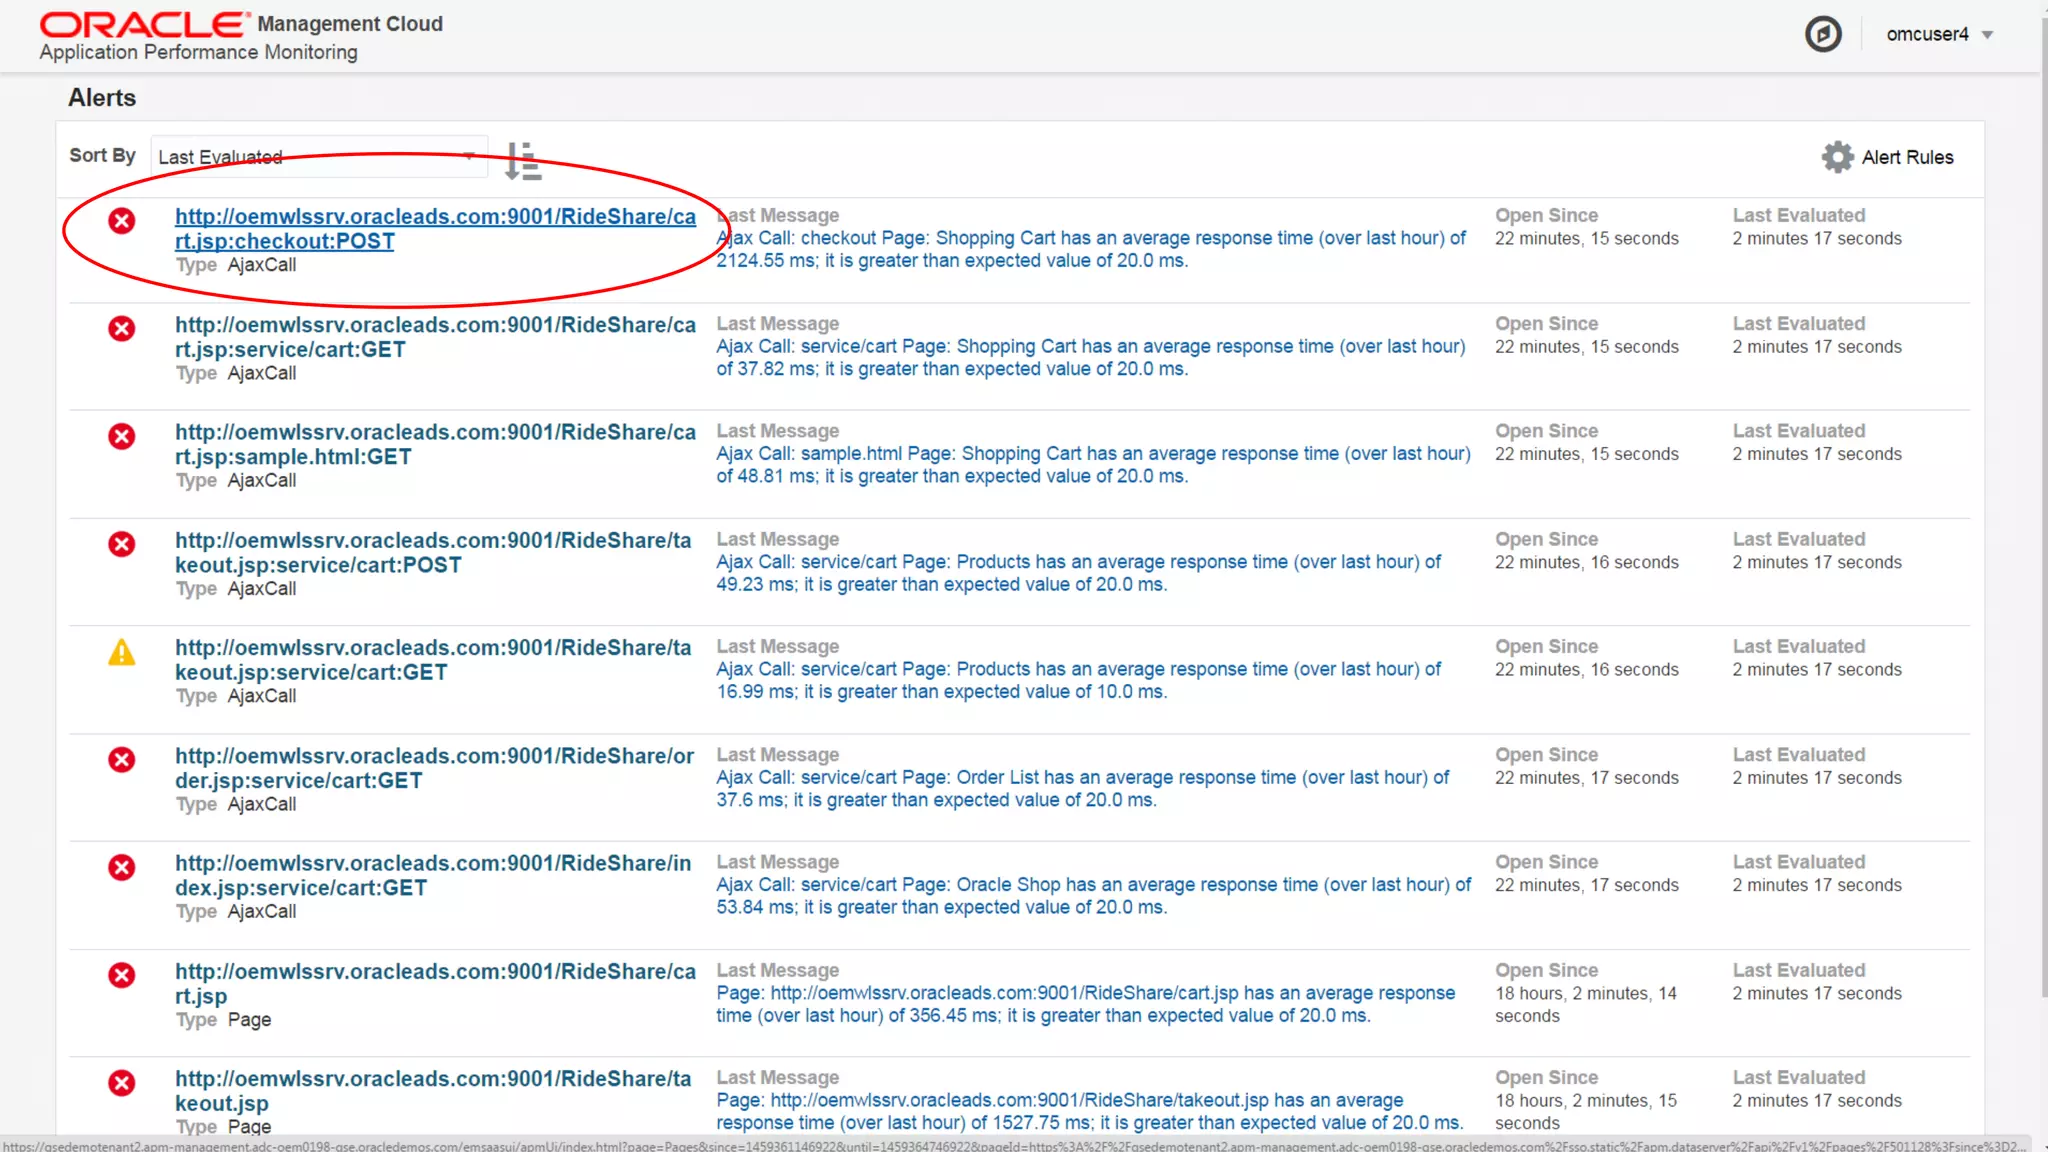Click yellow warning icon for takeout.jsp:service/cart:GET
This screenshot has height=1152, width=2048.
(122, 653)
